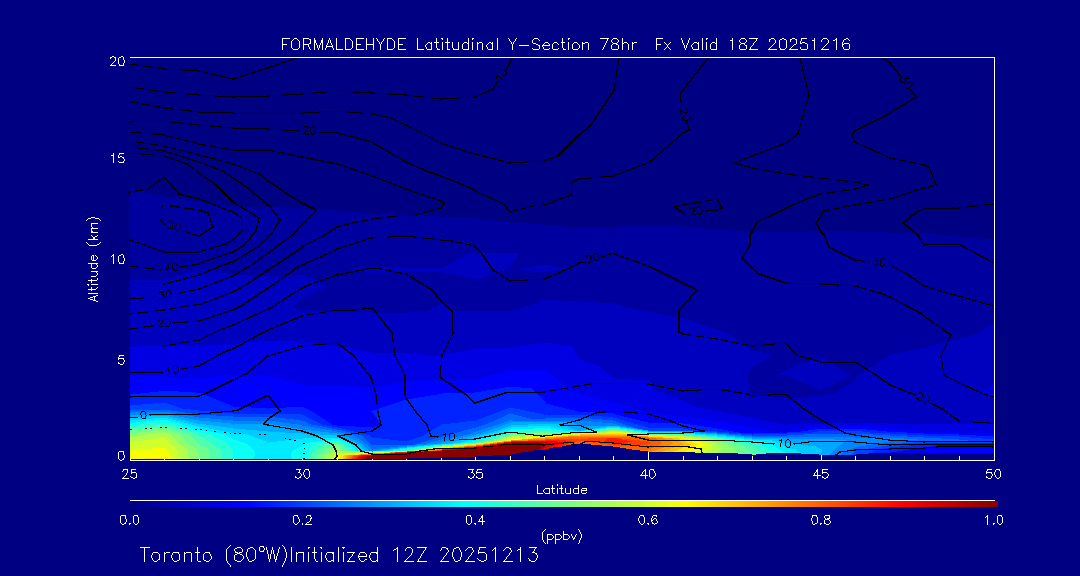
Task: Click the 1.0 label under the colorbar
Action: tap(994, 520)
